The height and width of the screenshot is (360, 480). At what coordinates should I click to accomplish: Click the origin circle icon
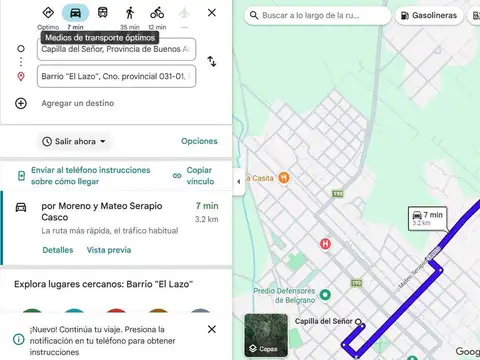(21, 49)
